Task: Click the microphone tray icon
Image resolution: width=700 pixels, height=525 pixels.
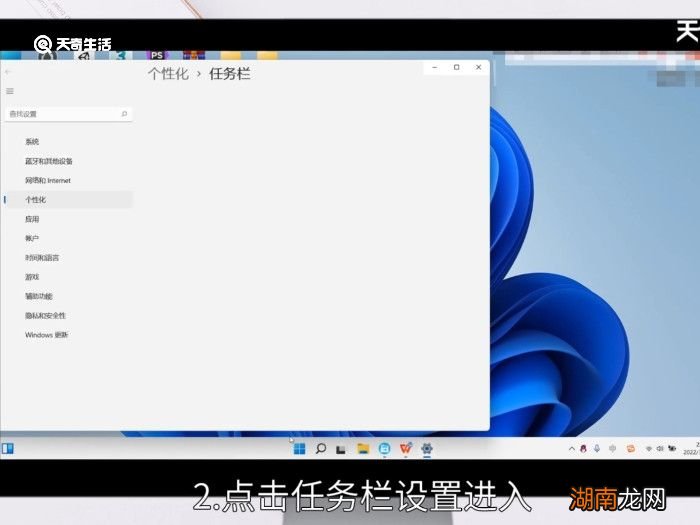Action: pyautogui.click(x=597, y=449)
